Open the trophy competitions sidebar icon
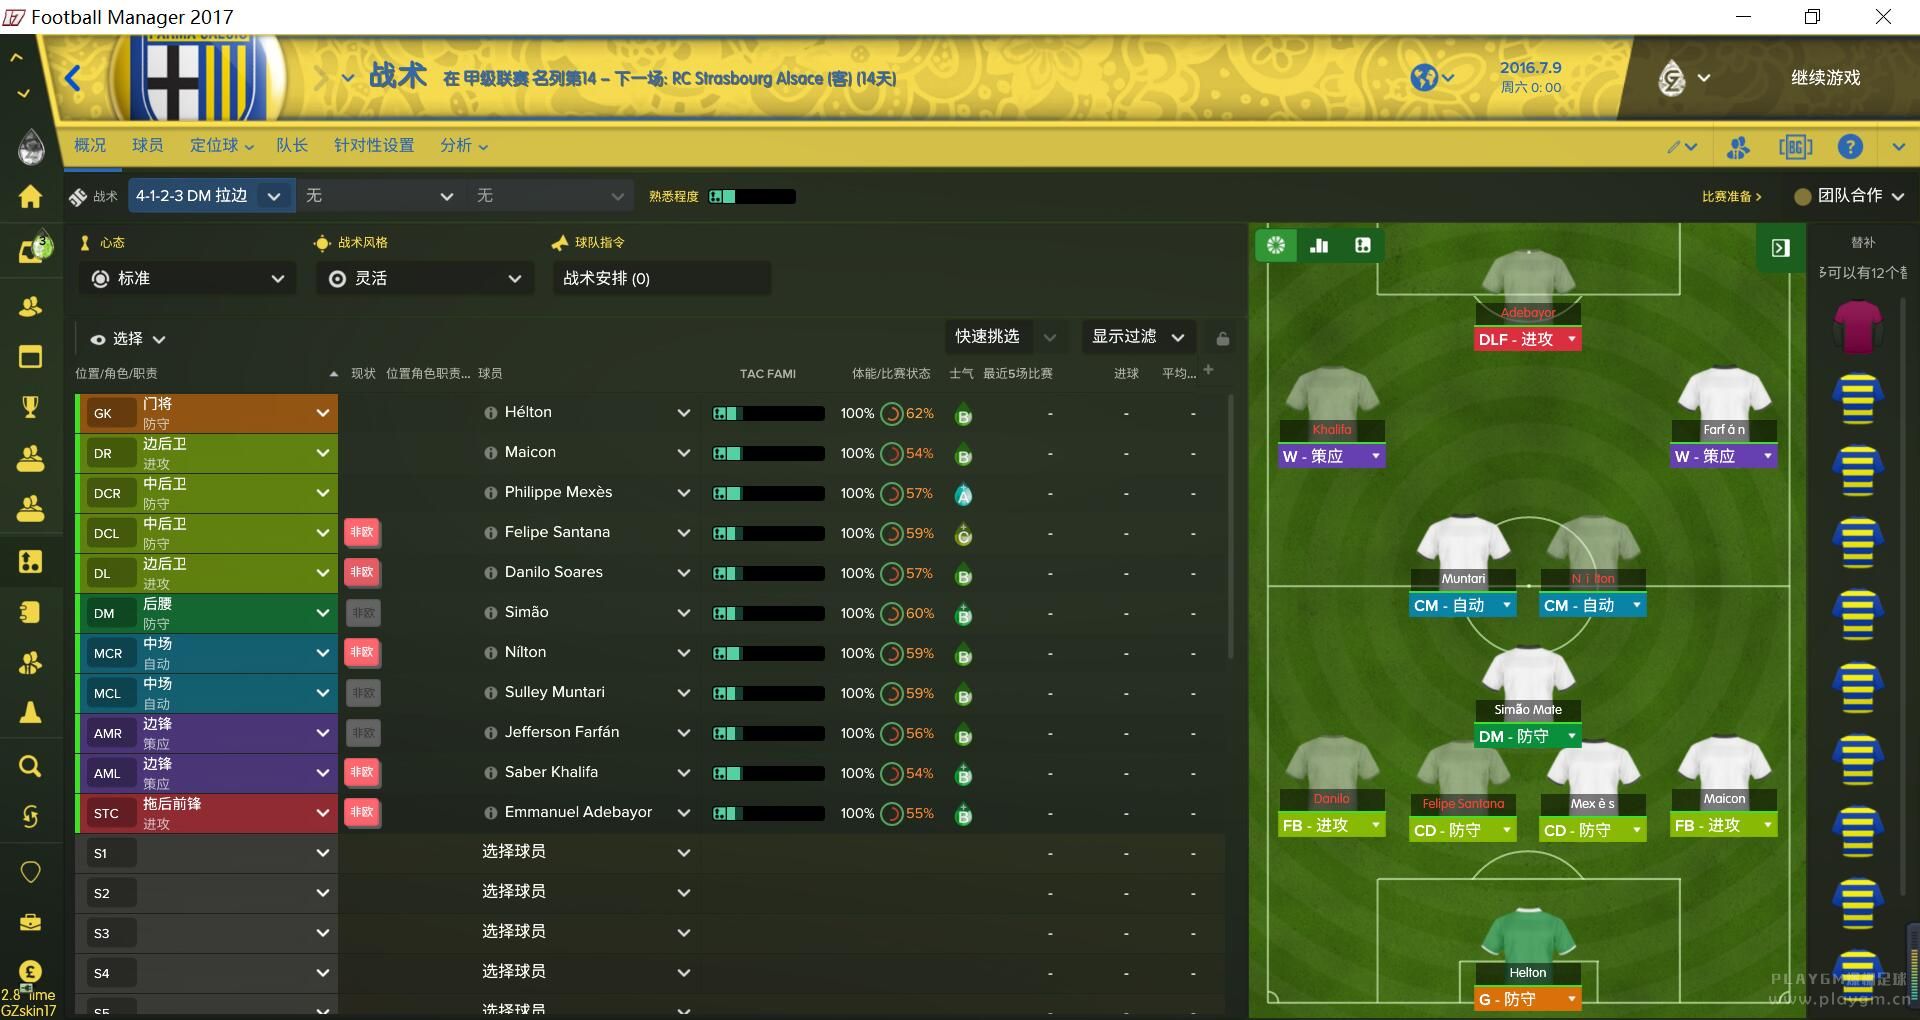The image size is (1920, 1020). (x=30, y=406)
